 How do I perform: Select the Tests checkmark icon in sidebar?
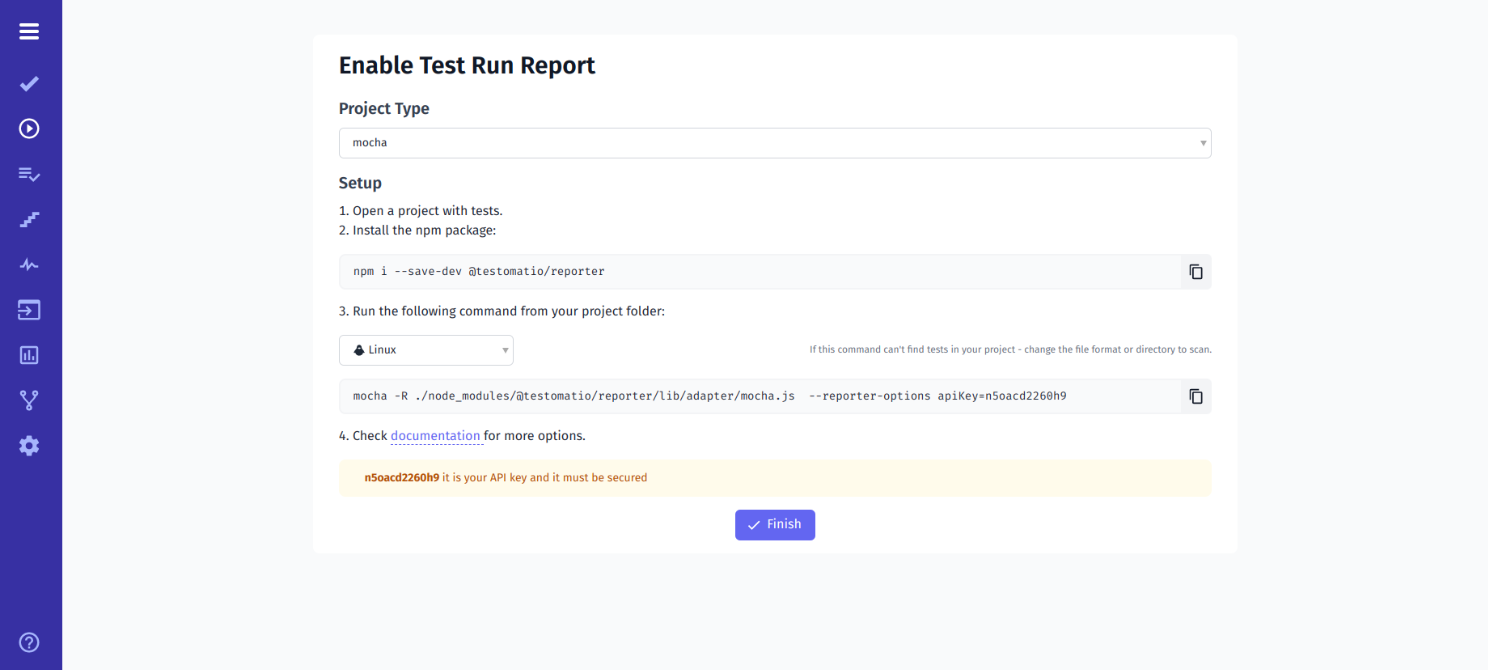pyautogui.click(x=29, y=84)
